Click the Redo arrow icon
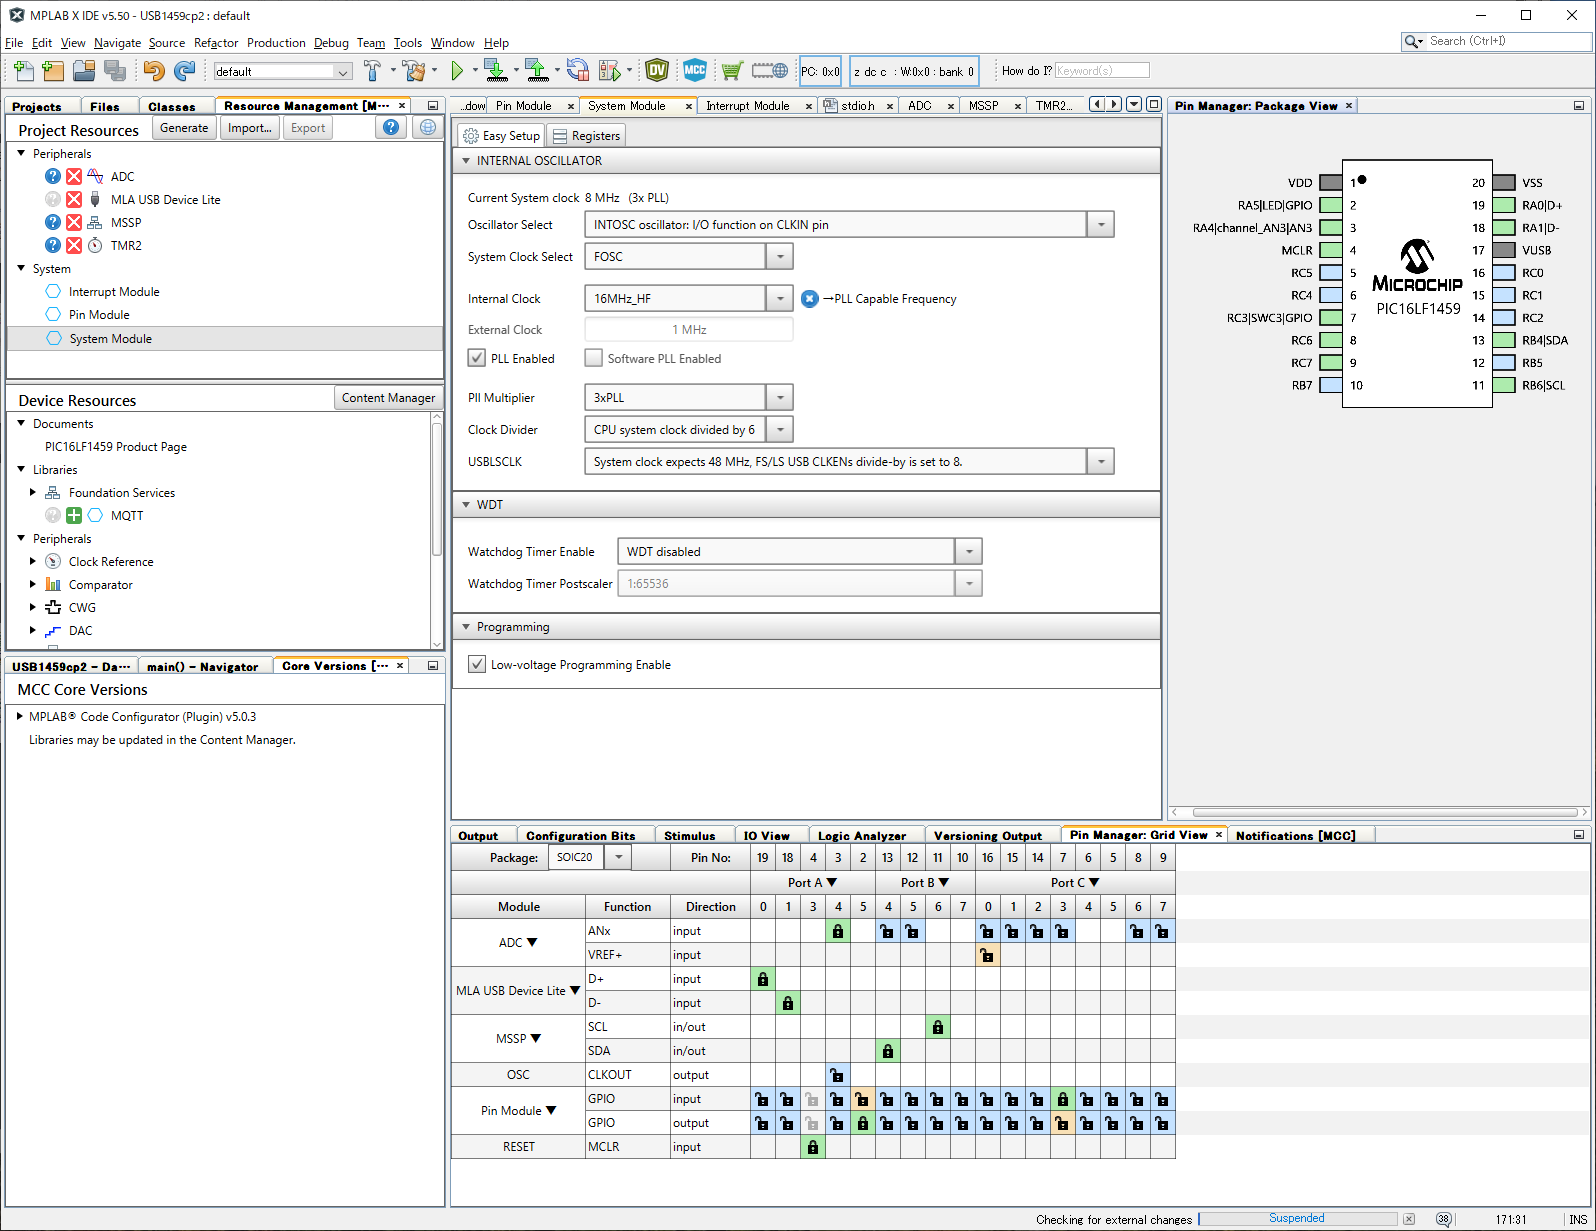1596x1231 pixels. [184, 70]
